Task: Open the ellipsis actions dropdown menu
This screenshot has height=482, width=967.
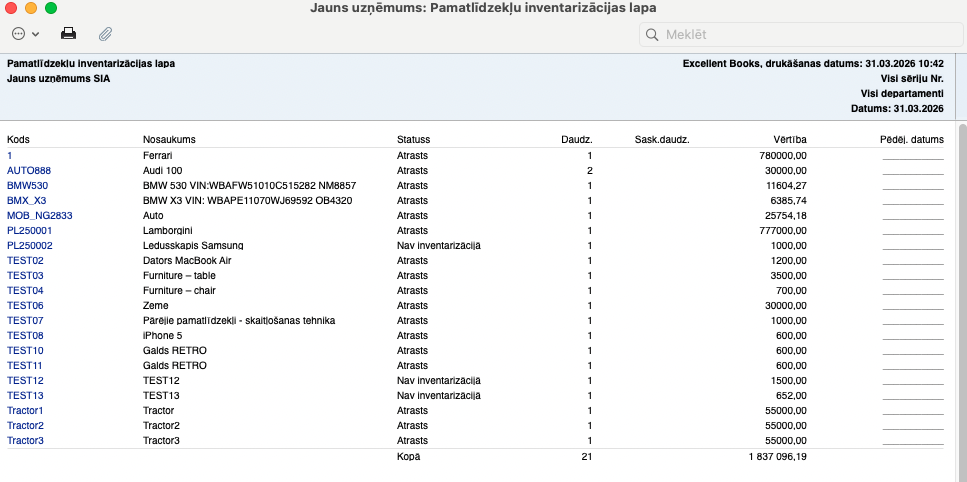Action: (x=25, y=33)
